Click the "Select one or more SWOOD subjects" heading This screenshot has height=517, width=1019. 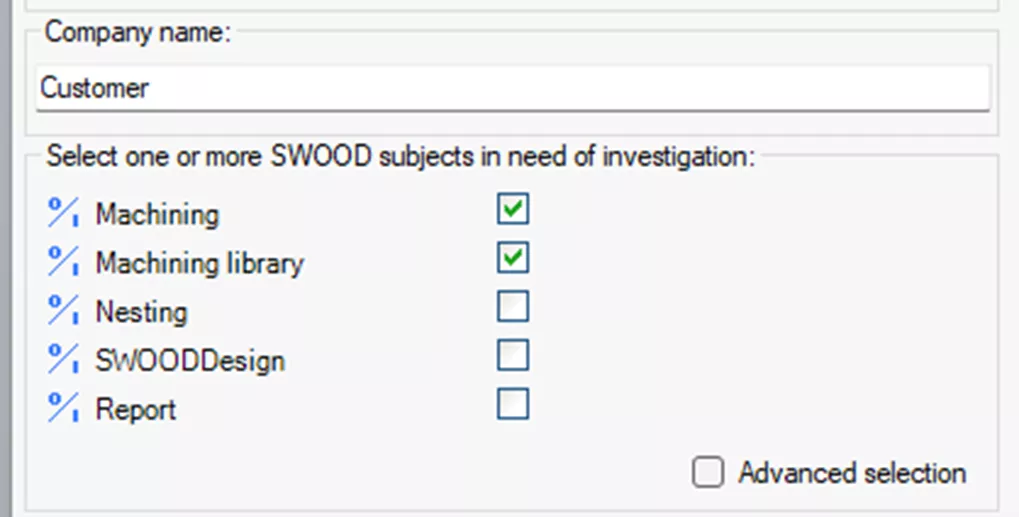(x=400, y=157)
